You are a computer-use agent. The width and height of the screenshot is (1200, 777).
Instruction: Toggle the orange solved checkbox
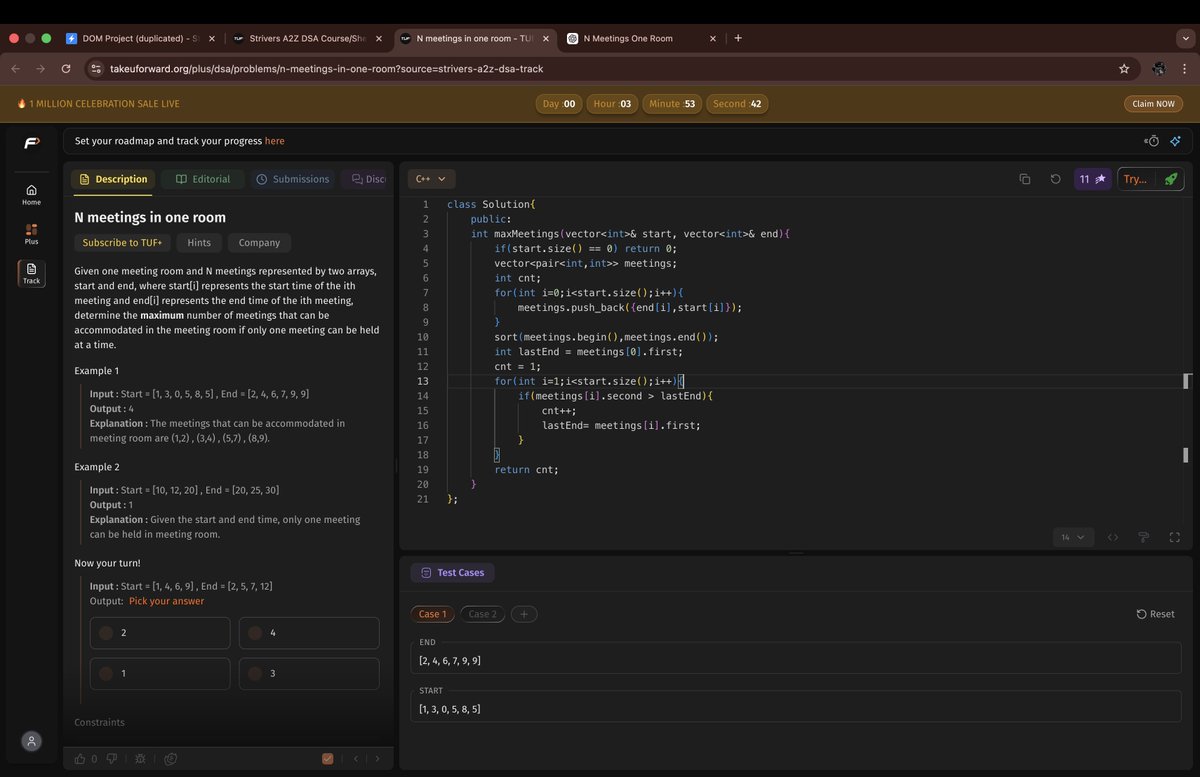pos(328,759)
